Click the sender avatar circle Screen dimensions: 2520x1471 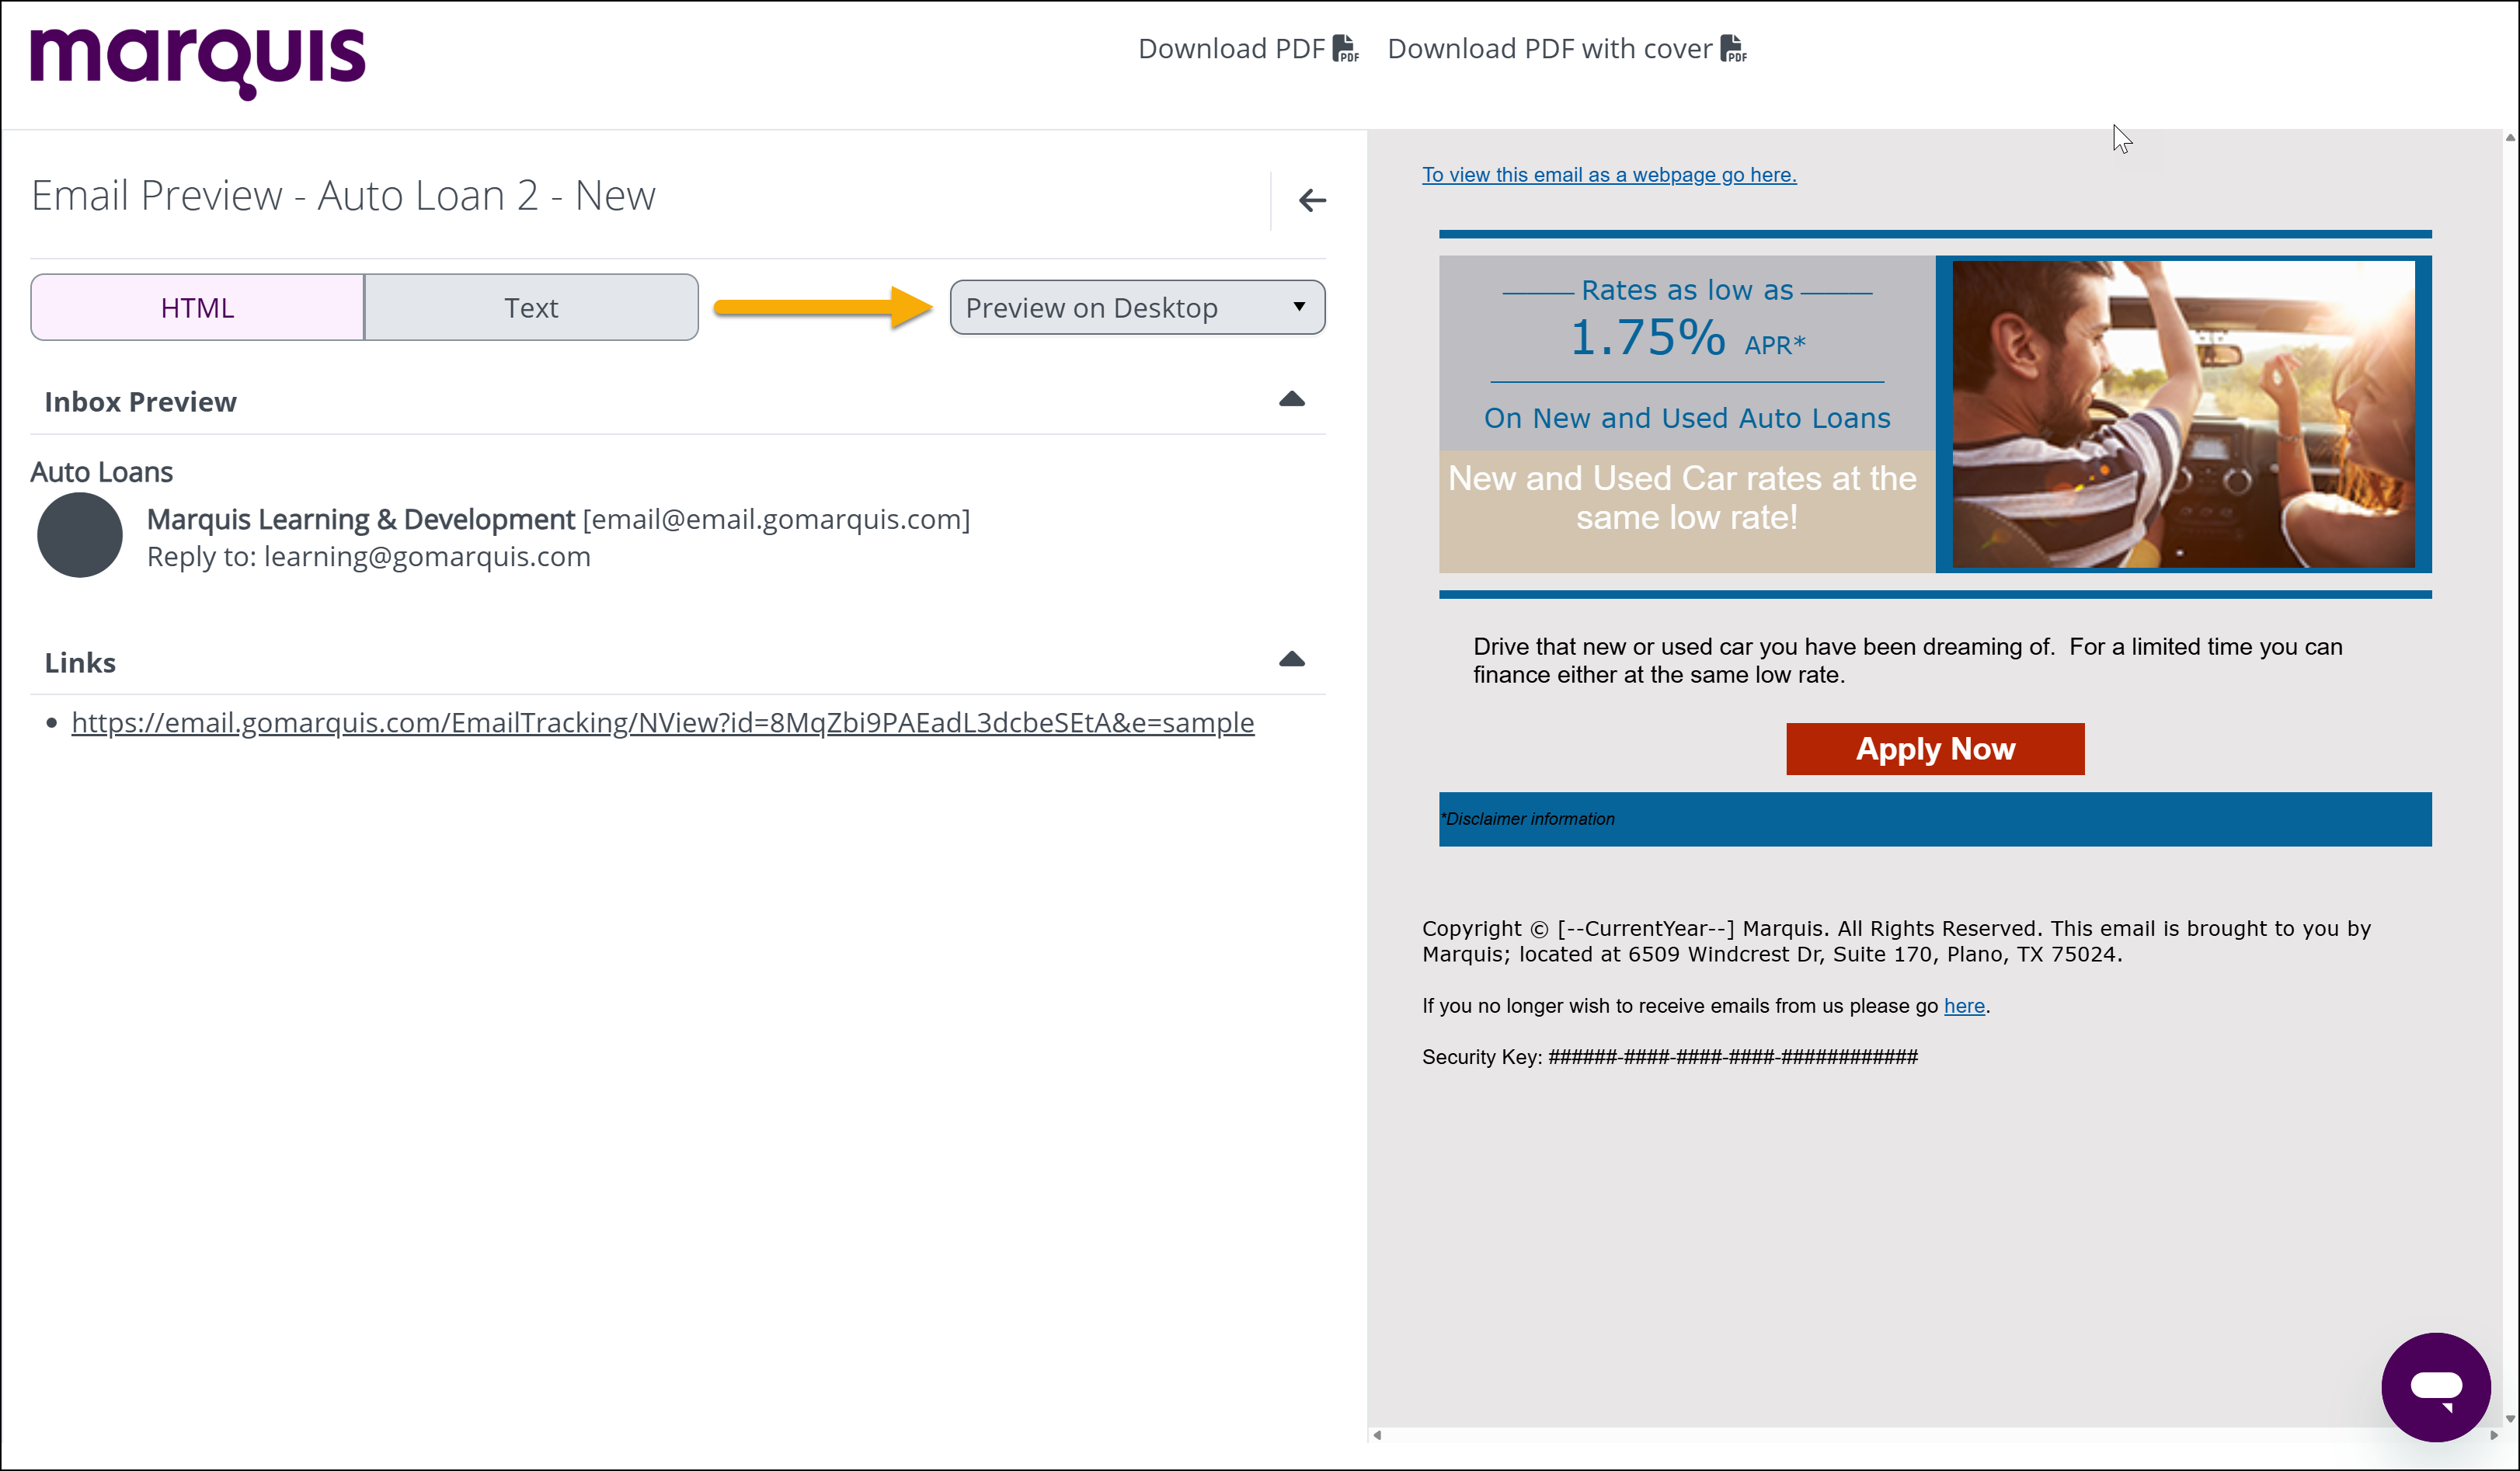tap(80, 535)
